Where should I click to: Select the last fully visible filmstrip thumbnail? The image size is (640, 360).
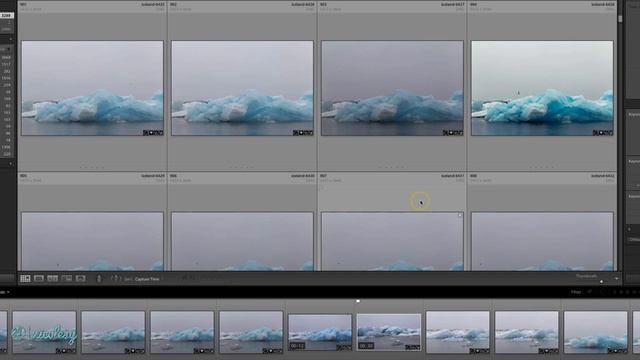coord(596,332)
